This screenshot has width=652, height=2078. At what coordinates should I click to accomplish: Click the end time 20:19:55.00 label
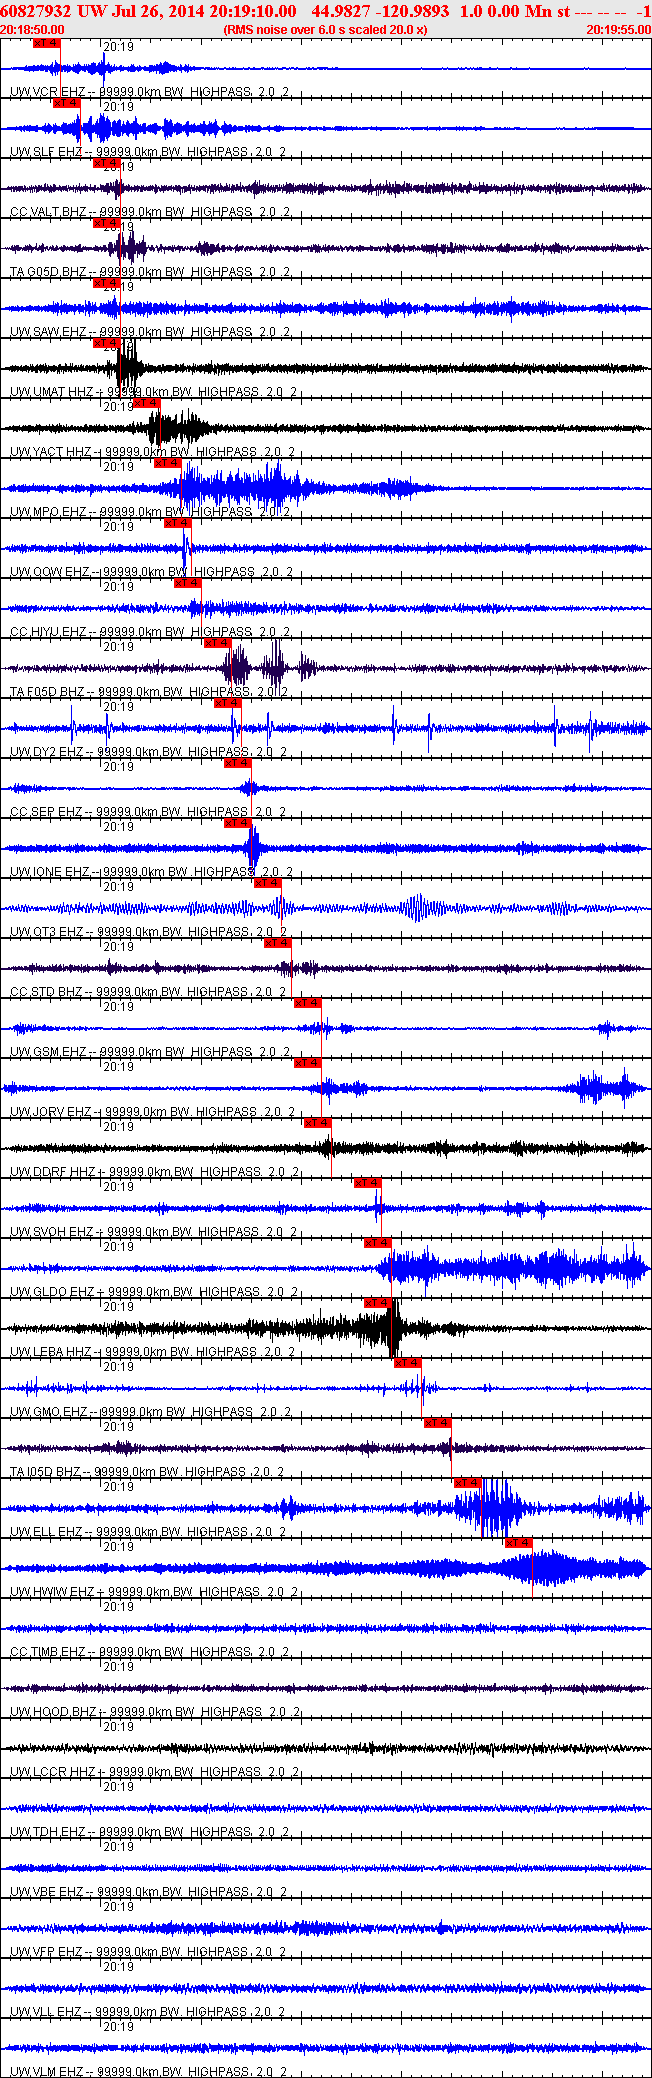pyautogui.click(x=619, y=30)
